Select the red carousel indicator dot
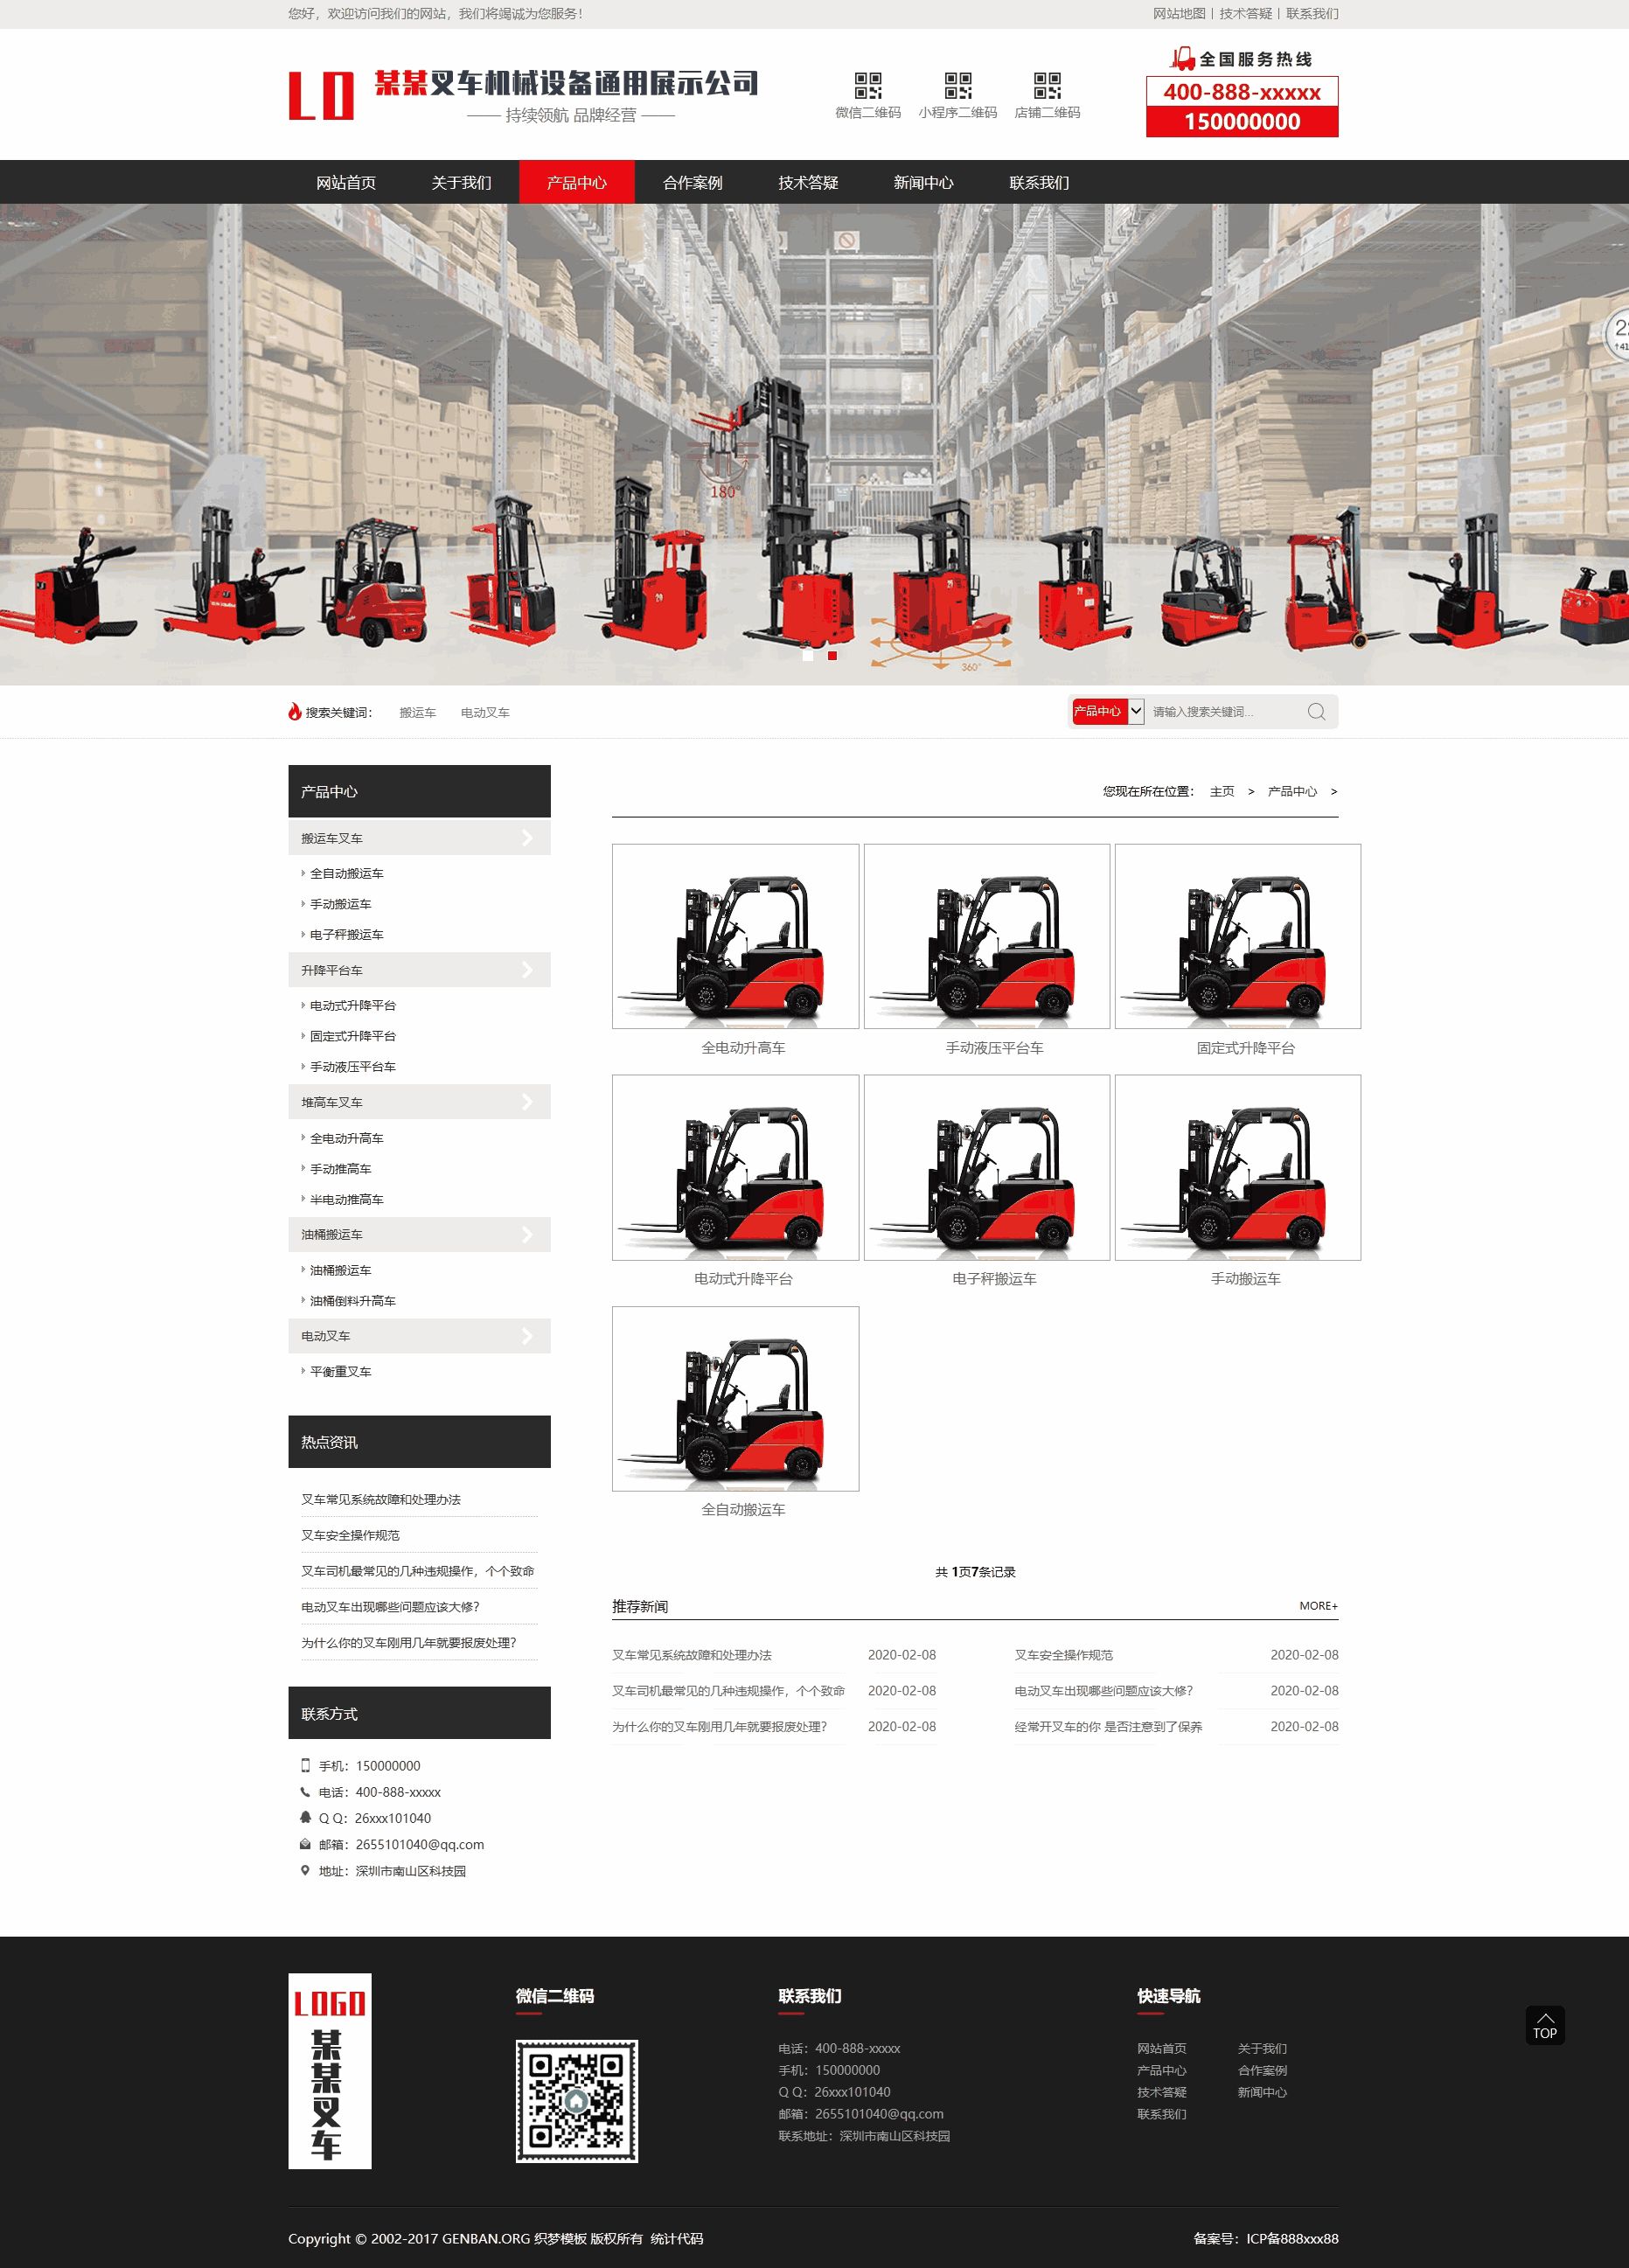Image resolution: width=1629 pixels, height=2268 pixels. click(832, 656)
